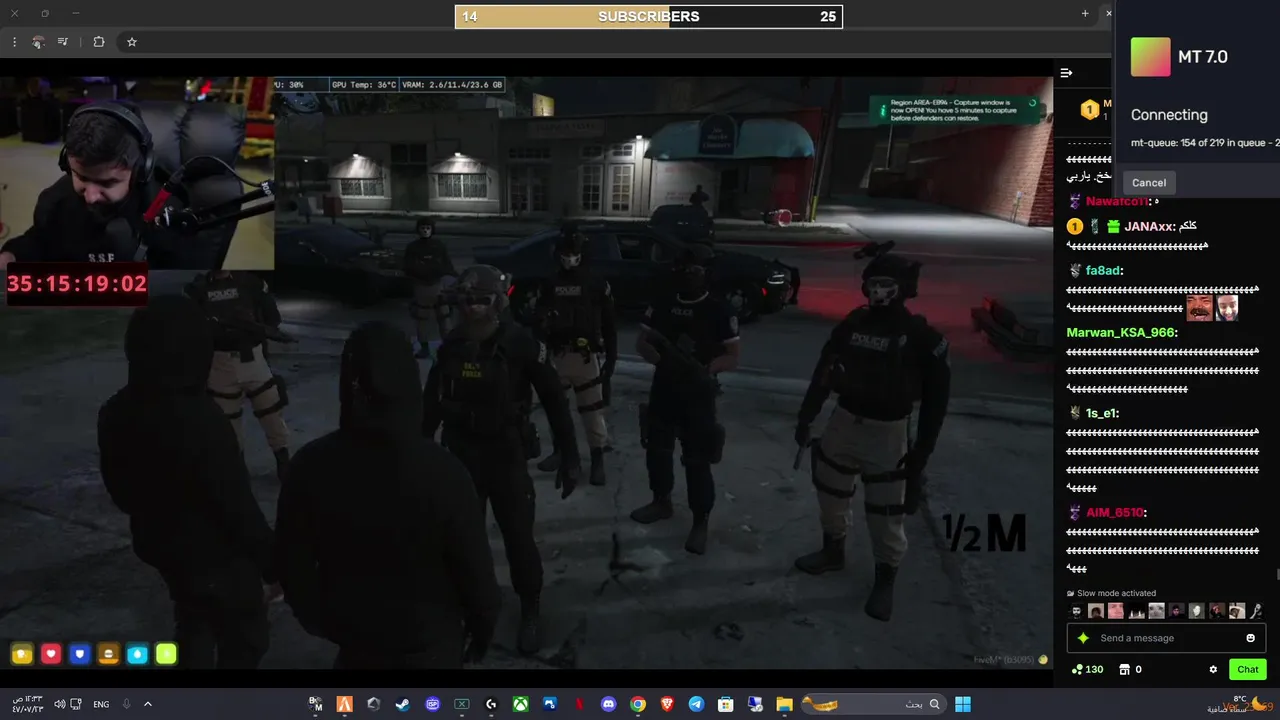
Task: Collapse chat panel using arrow icon
Action: click(1066, 73)
